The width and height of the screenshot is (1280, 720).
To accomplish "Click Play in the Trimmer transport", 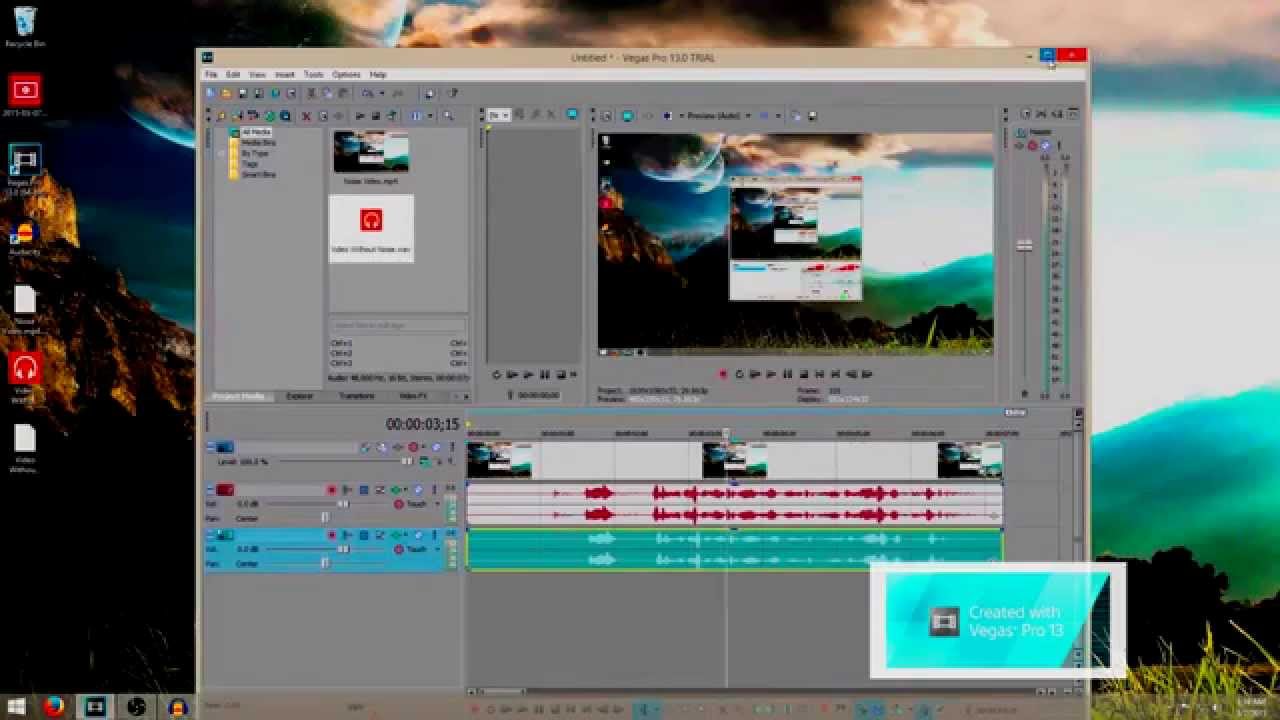I will pos(528,375).
